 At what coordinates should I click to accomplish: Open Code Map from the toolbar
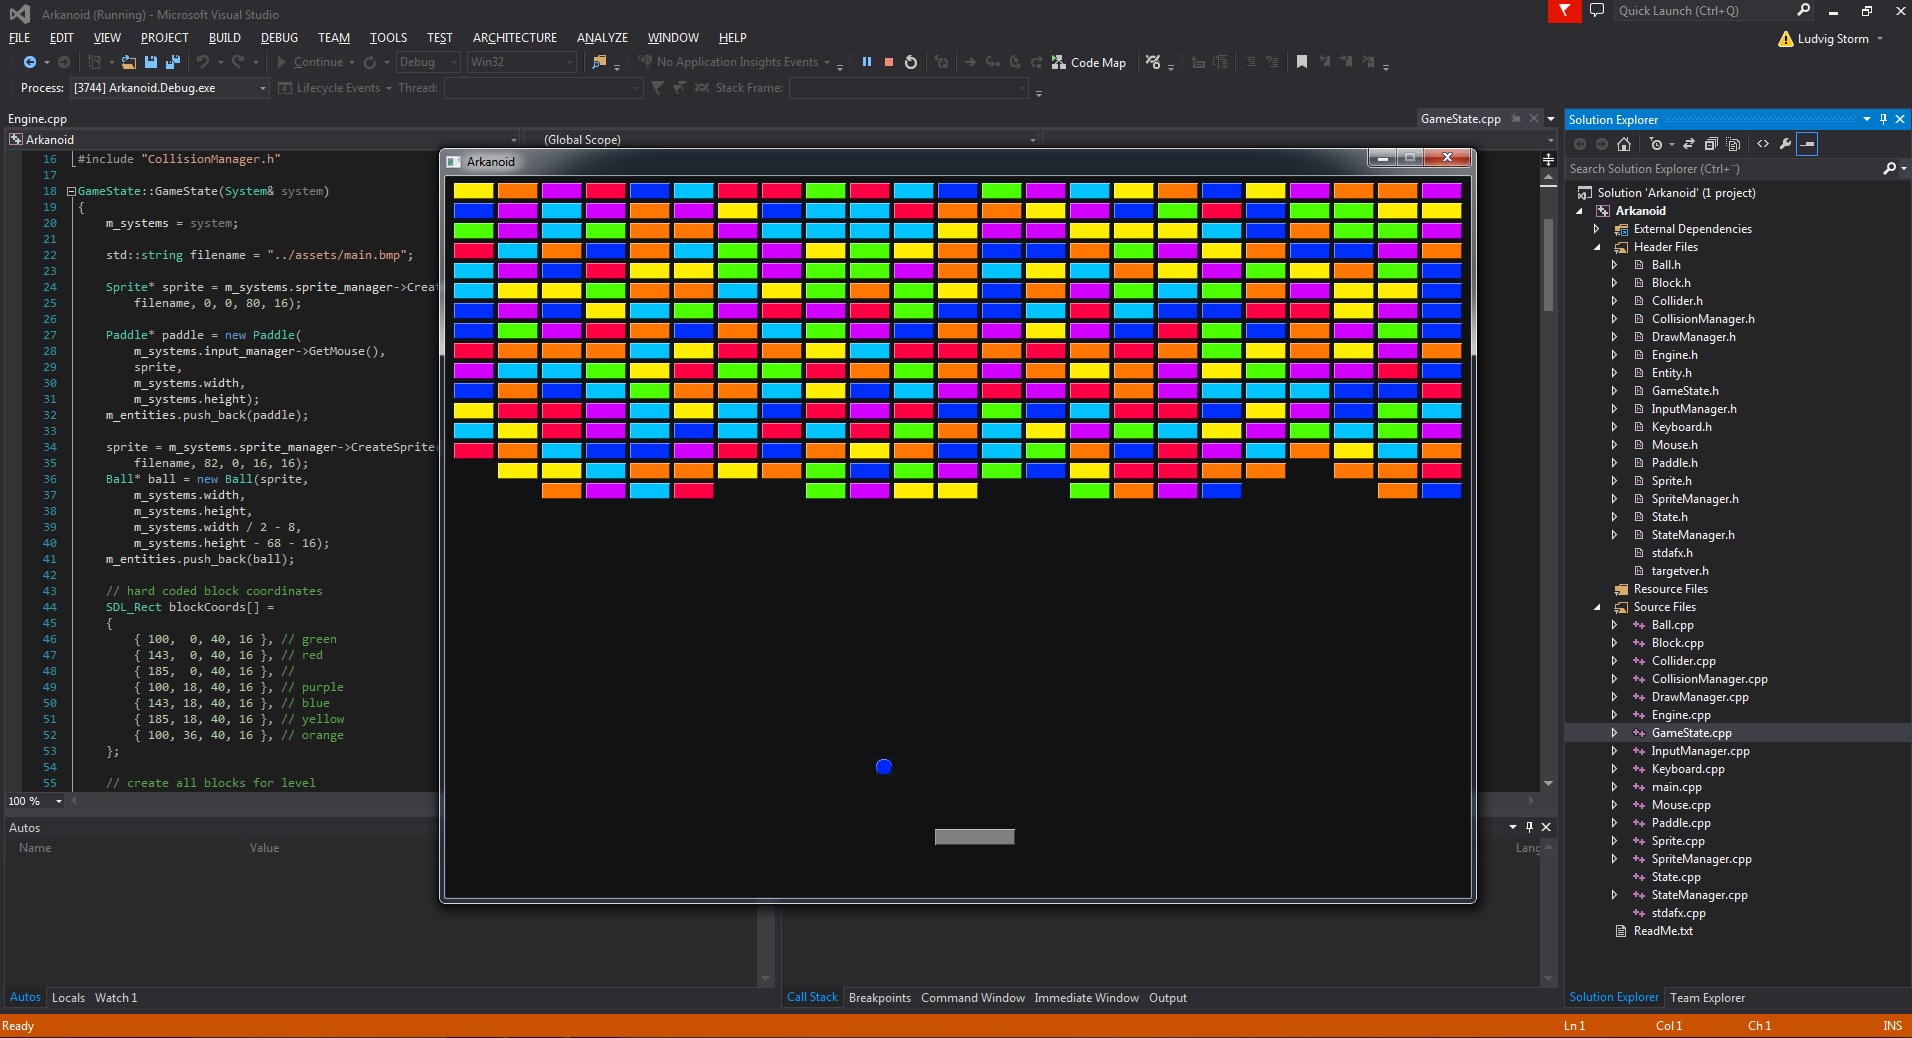(1088, 62)
